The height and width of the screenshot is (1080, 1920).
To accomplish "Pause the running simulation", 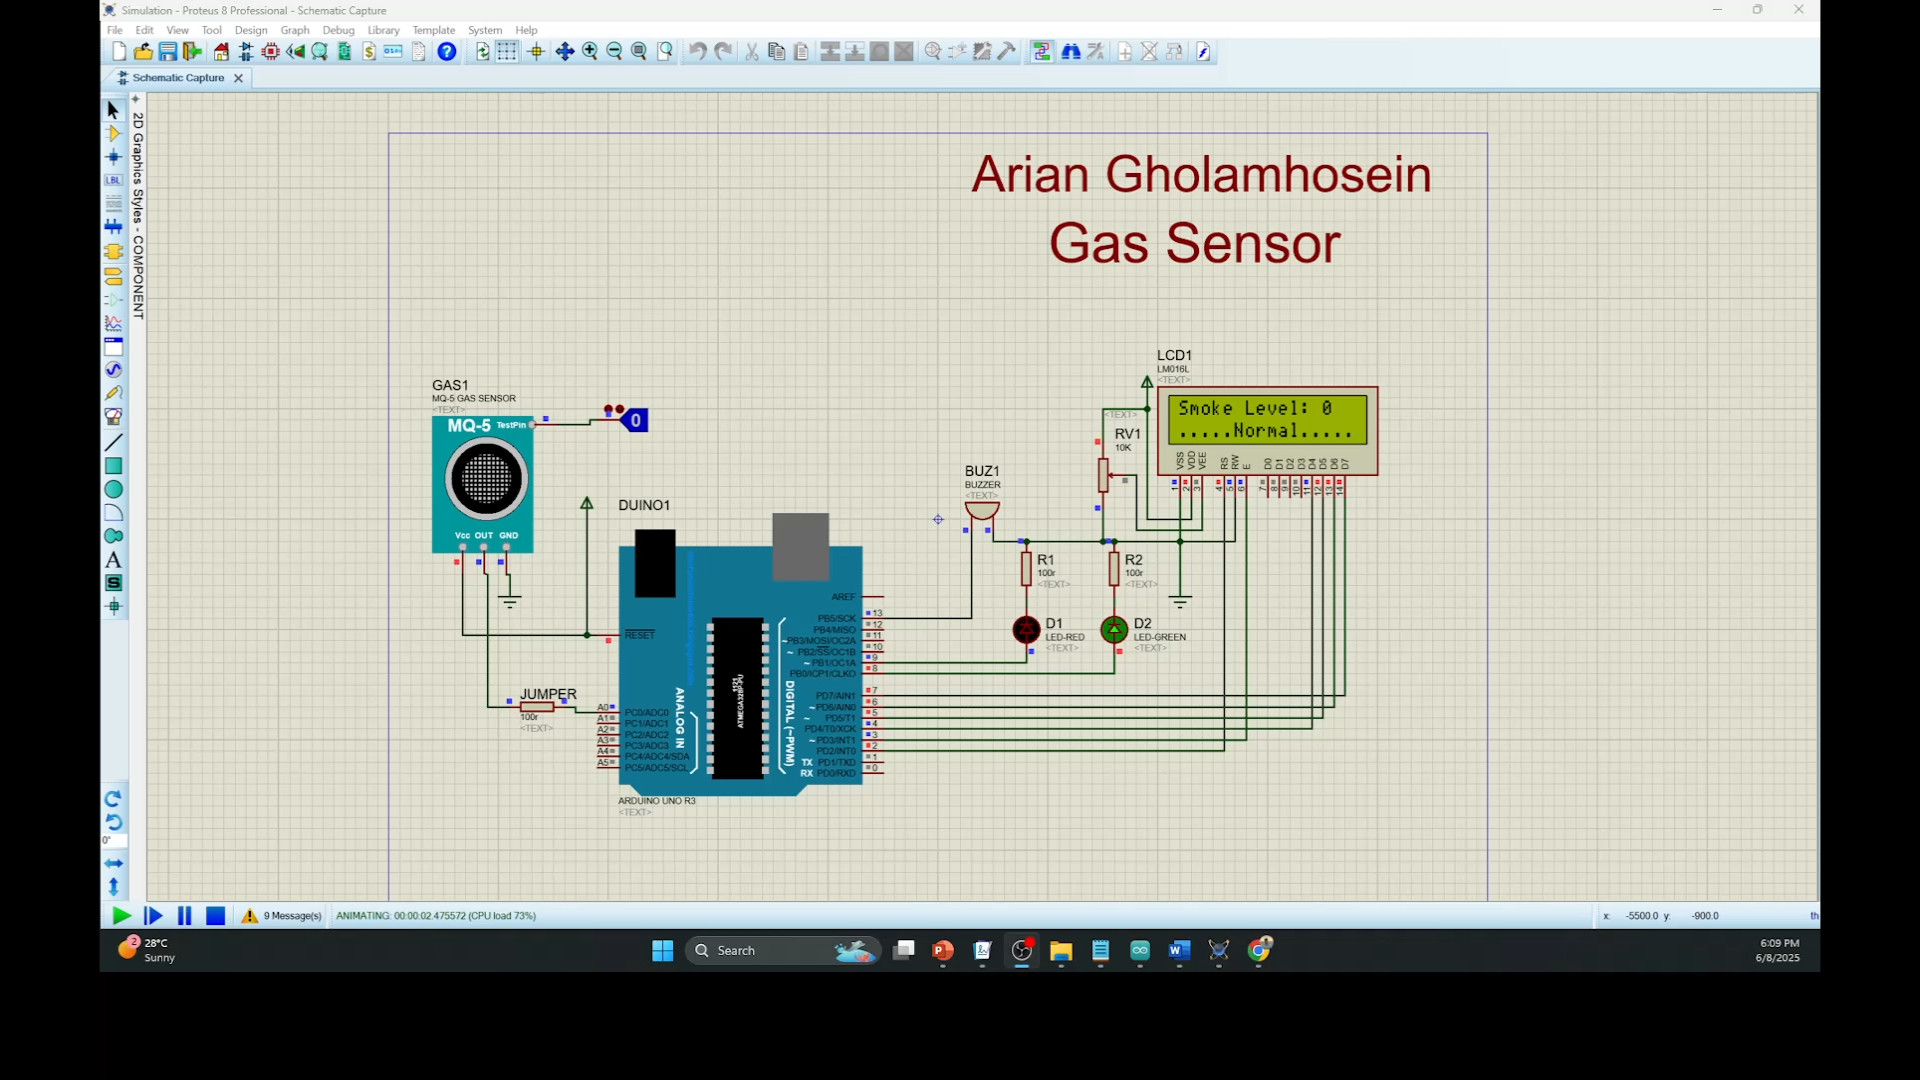I will click(x=185, y=916).
